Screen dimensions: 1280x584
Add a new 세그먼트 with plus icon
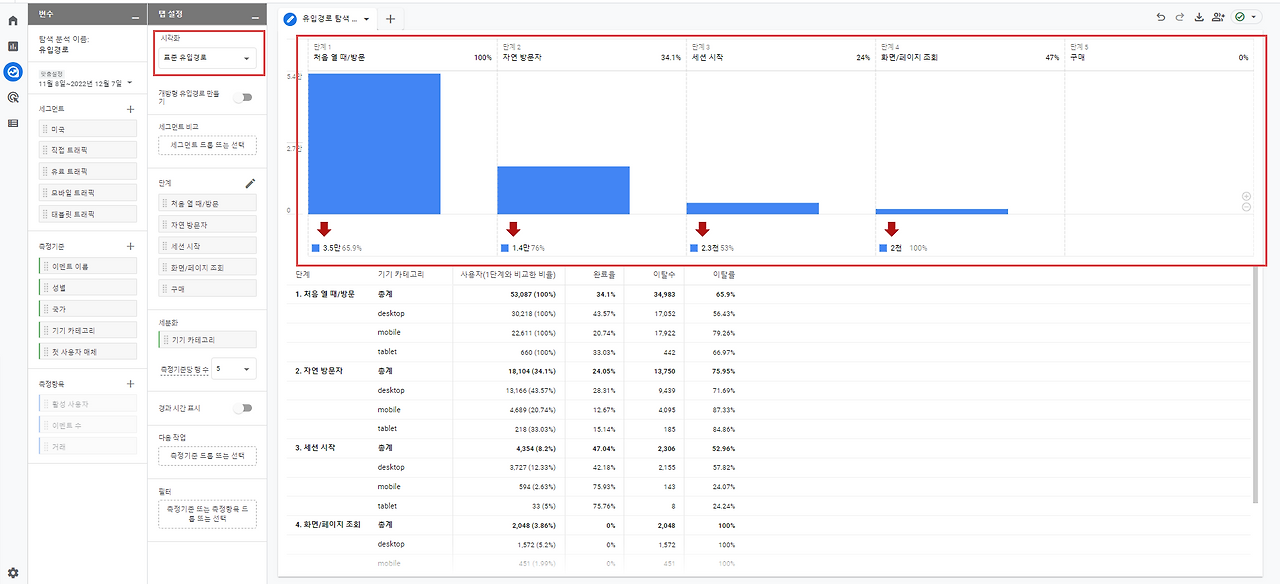click(130, 108)
